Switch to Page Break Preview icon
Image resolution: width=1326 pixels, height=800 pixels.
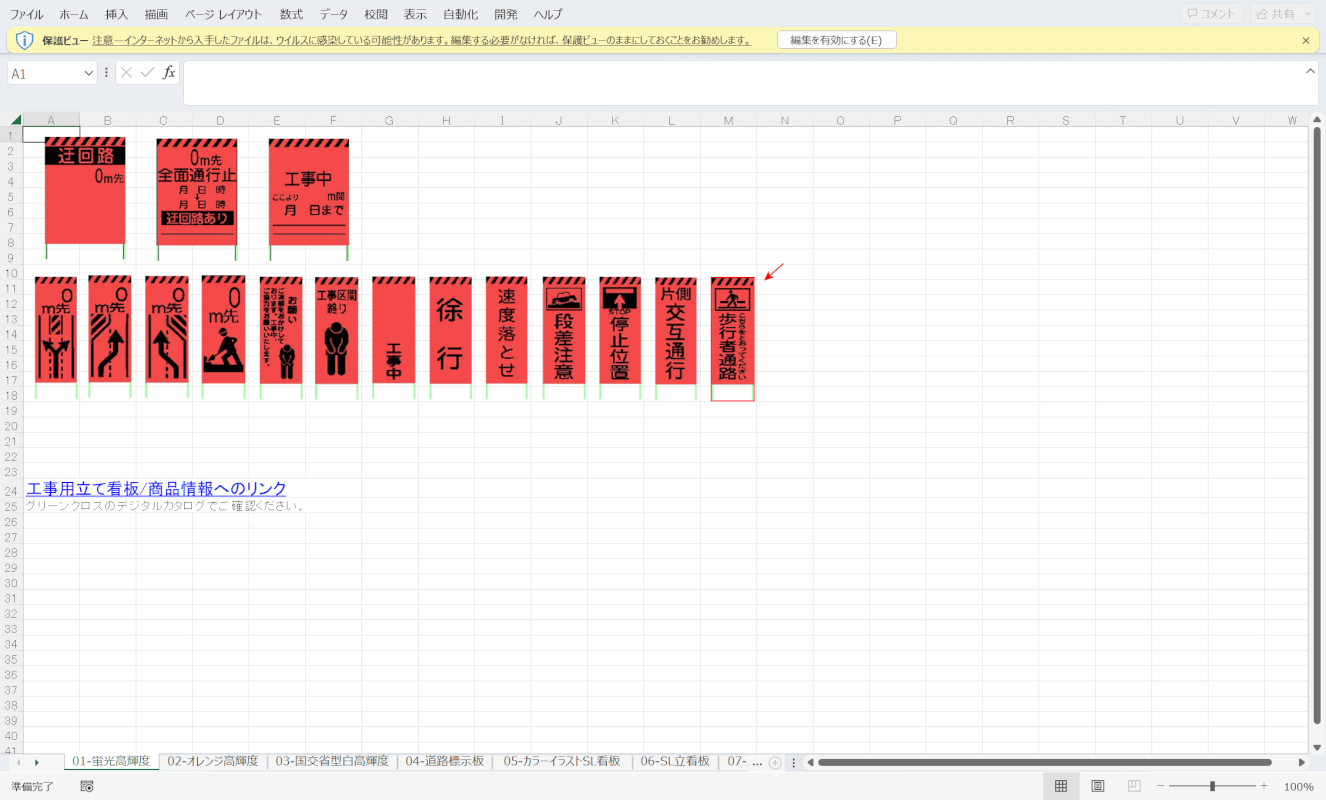pyautogui.click(x=1134, y=787)
